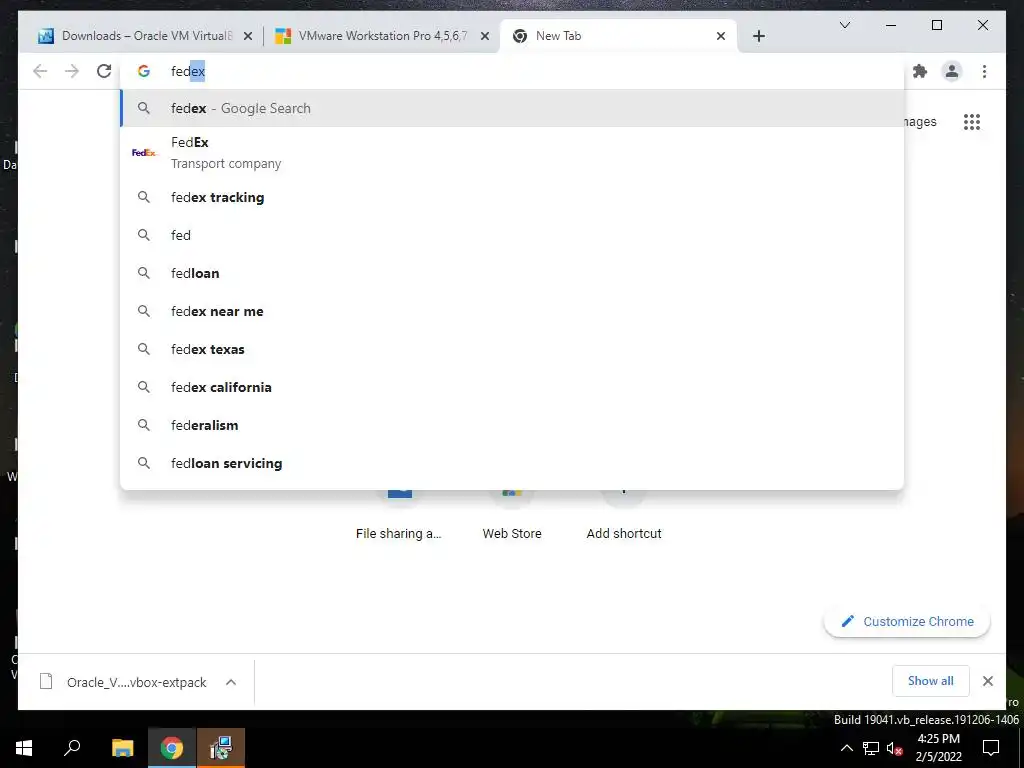Expand the extpack download options chevron
Image resolution: width=1024 pixels, height=768 pixels.
click(231, 682)
